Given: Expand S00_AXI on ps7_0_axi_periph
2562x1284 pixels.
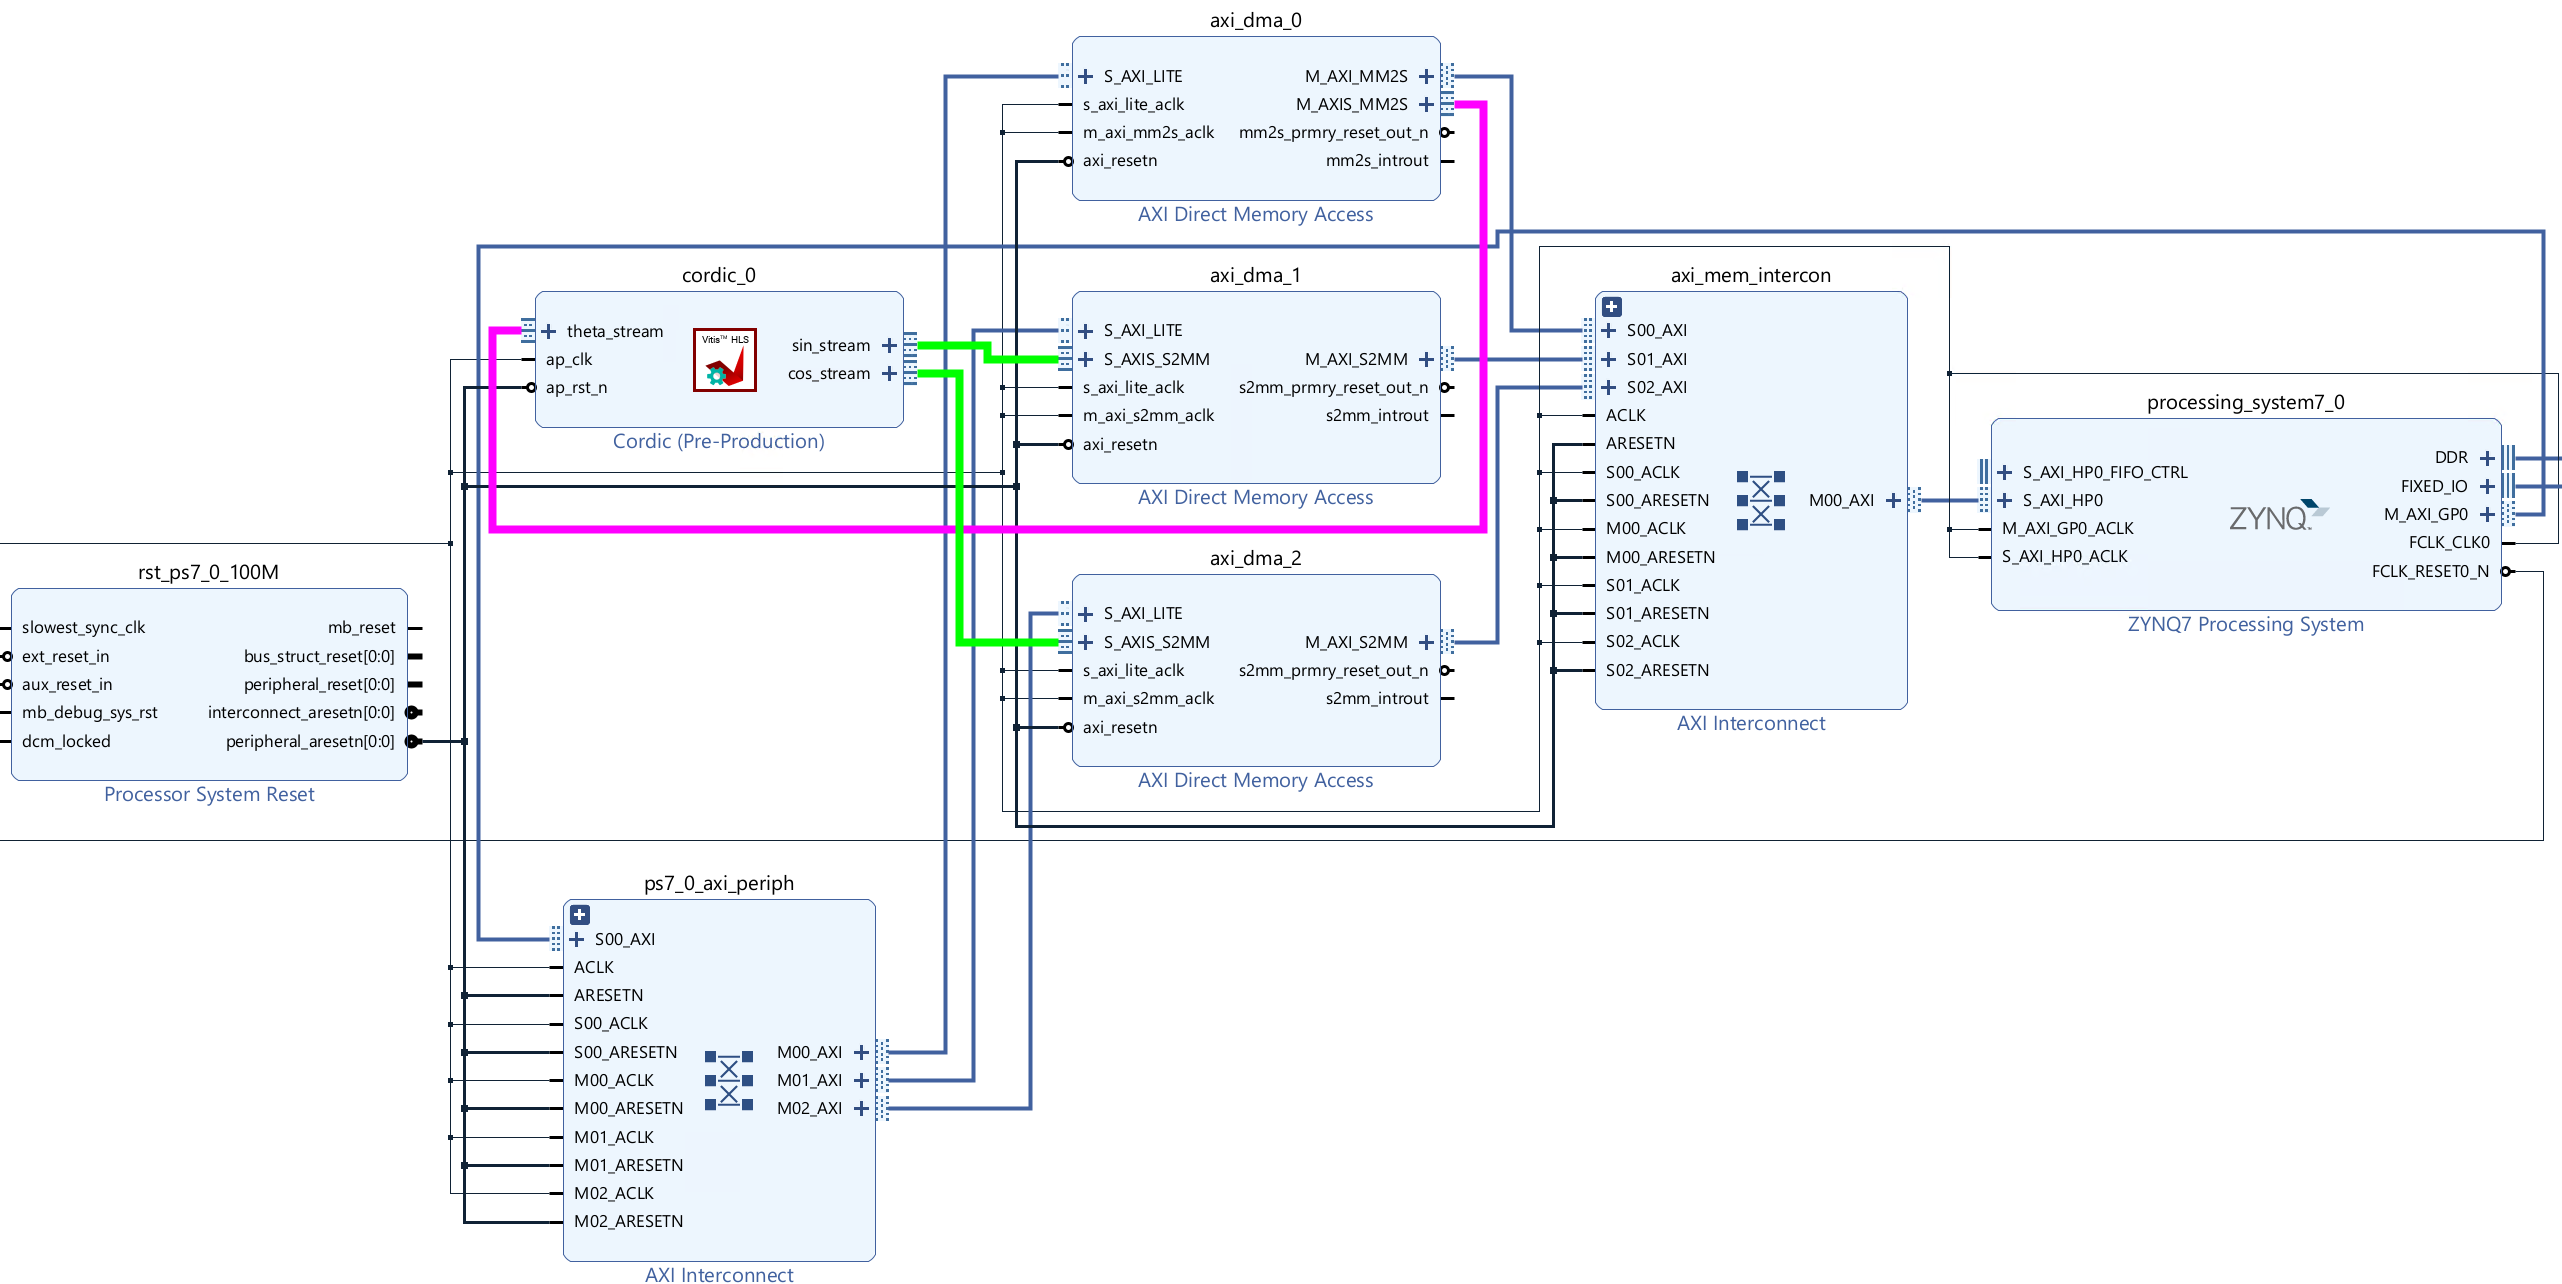Looking at the screenshot, I should point(577,939).
